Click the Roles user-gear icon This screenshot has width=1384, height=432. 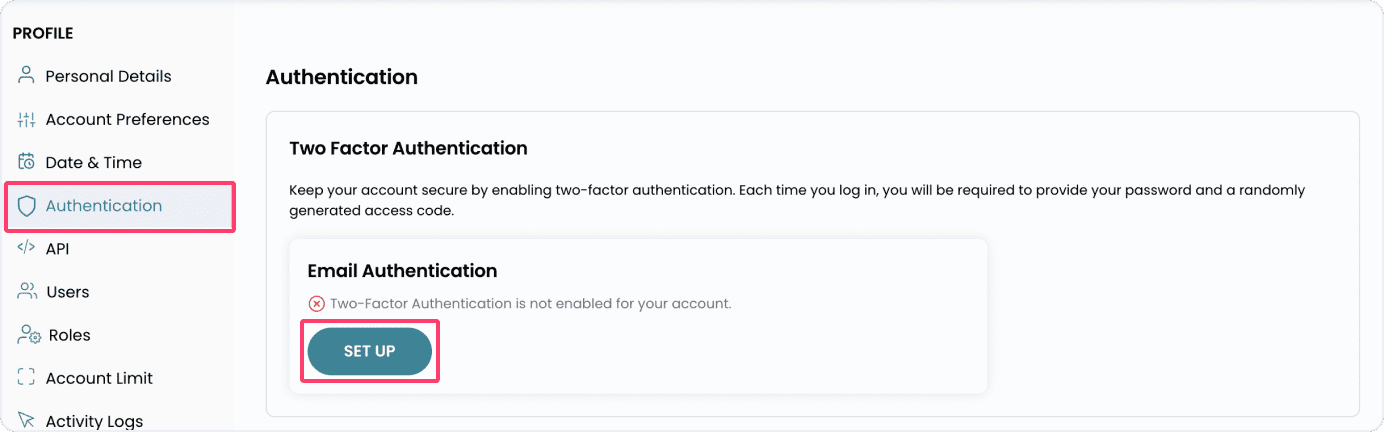(x=28, y=335)
